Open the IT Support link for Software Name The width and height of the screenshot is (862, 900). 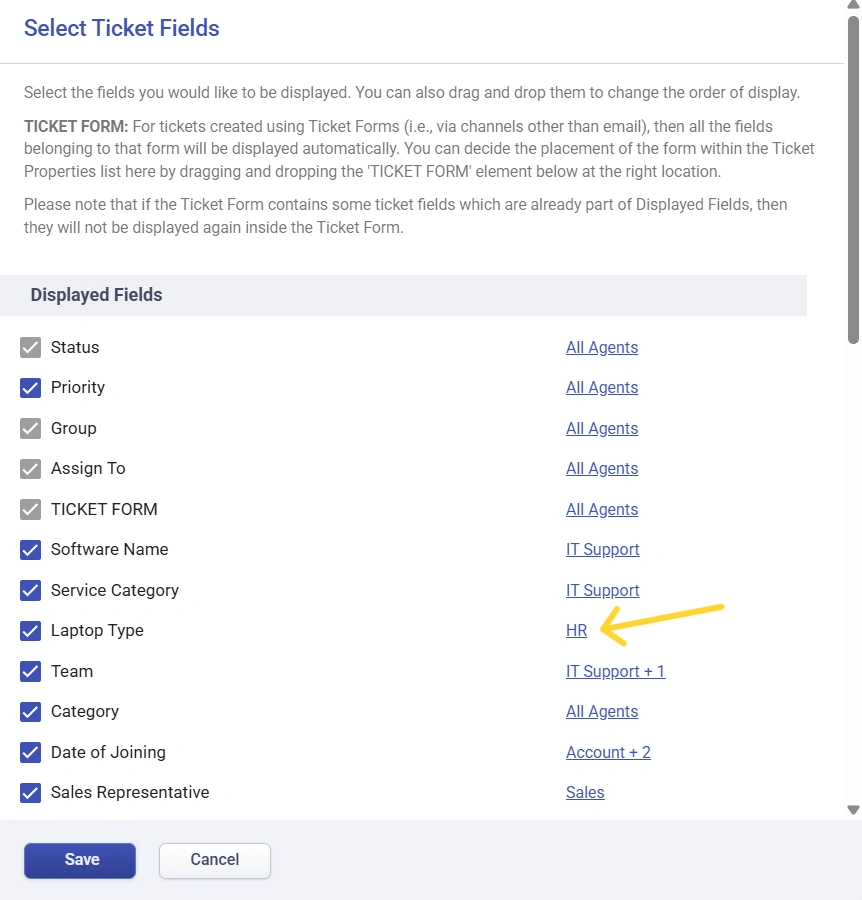point(602,549)
